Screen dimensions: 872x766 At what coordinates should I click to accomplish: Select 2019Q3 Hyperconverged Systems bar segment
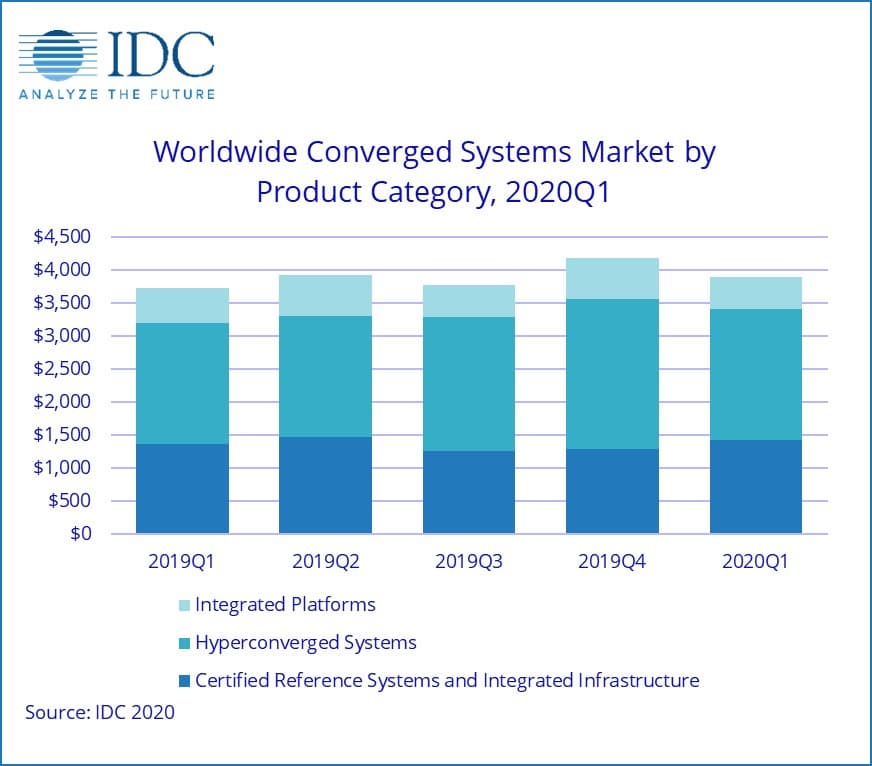tap(469, 384)
